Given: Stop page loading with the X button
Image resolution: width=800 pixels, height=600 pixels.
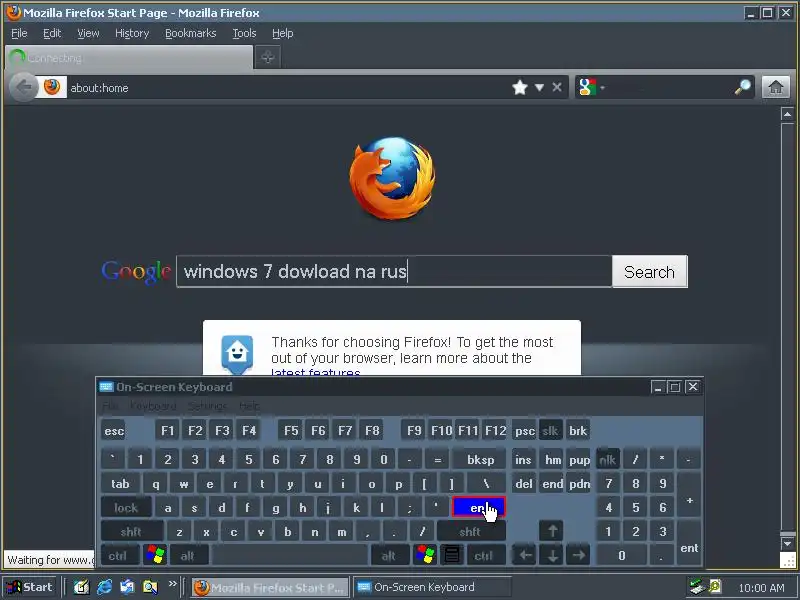Looking at the screenshot, I should 557,87.
